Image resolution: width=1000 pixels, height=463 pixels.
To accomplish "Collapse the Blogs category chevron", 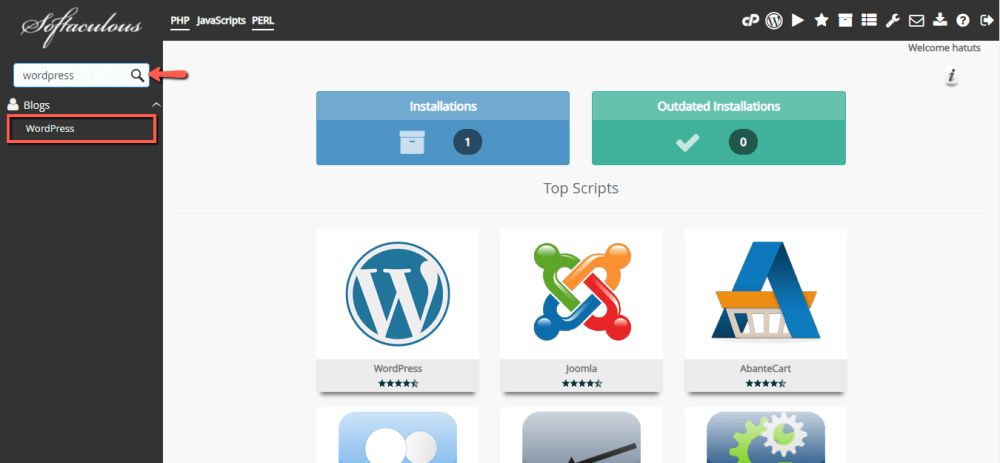I will 156,105.
